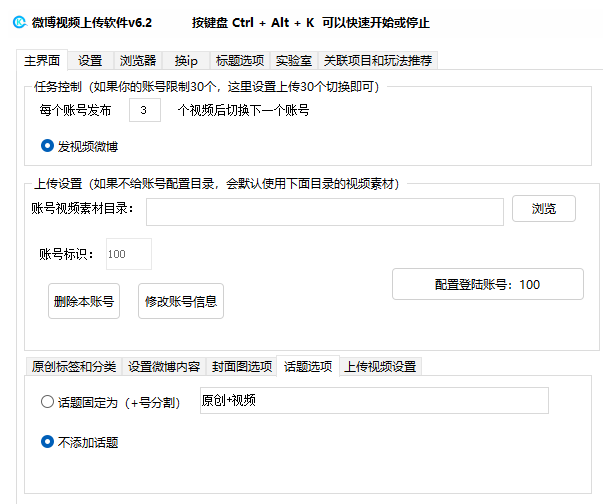Open the 关联项目和玩法推荐 tab
Screen dimensions: 603x504
click(378, 60)
